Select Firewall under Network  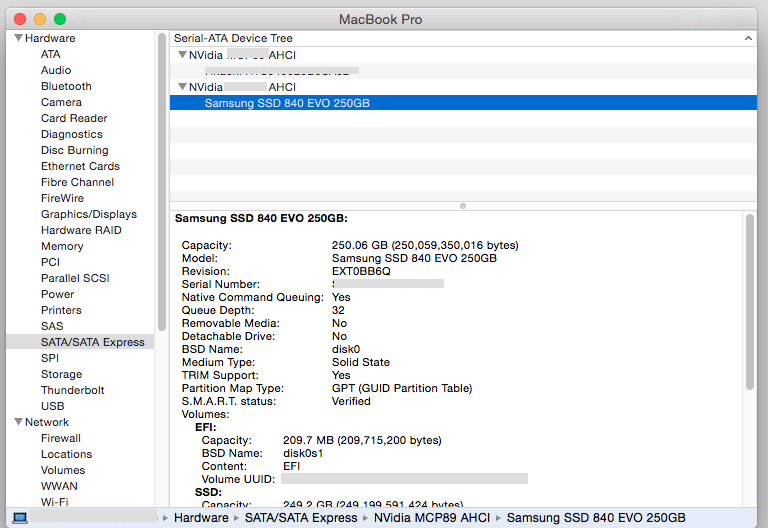point(61,438)
